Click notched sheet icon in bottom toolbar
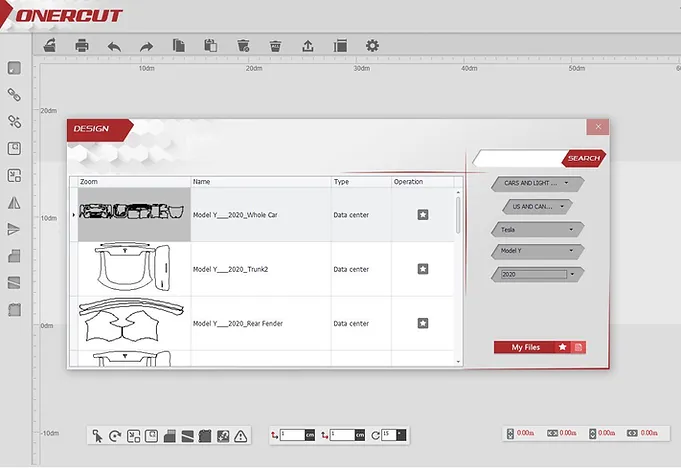The width and height of the screenshot is (681, 468). pos(205,435)
